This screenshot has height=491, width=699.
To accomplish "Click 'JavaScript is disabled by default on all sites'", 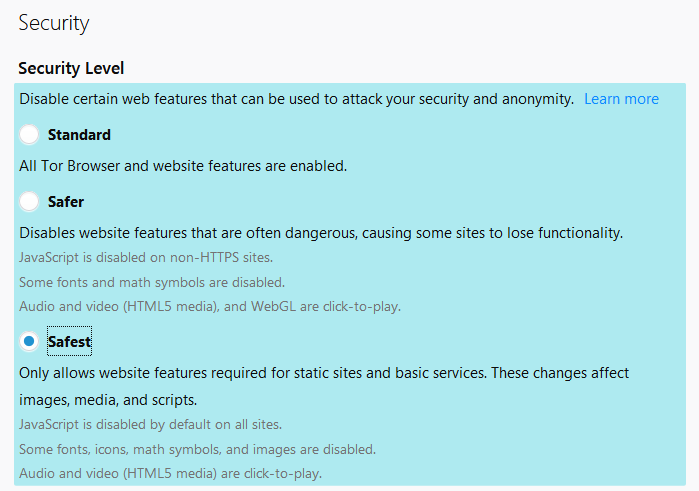I will click(150, 424).
